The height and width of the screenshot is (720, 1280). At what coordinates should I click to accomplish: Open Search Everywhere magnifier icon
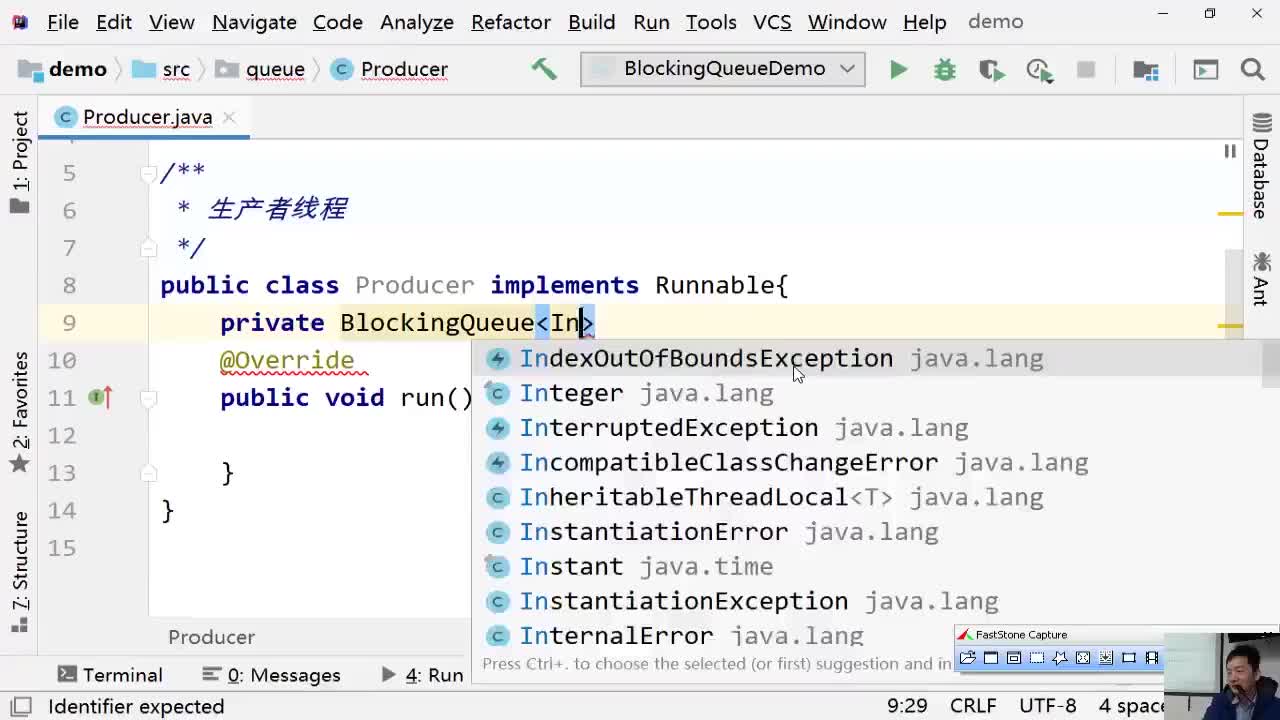pyautogui.click(x=1252, y=69)
